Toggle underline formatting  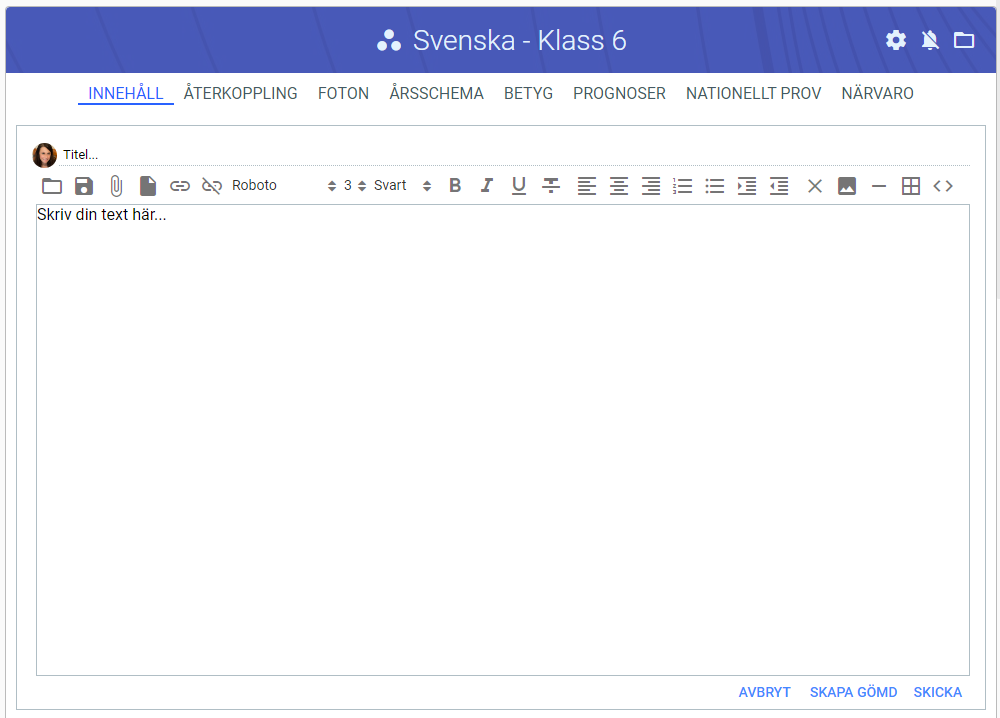519,186
